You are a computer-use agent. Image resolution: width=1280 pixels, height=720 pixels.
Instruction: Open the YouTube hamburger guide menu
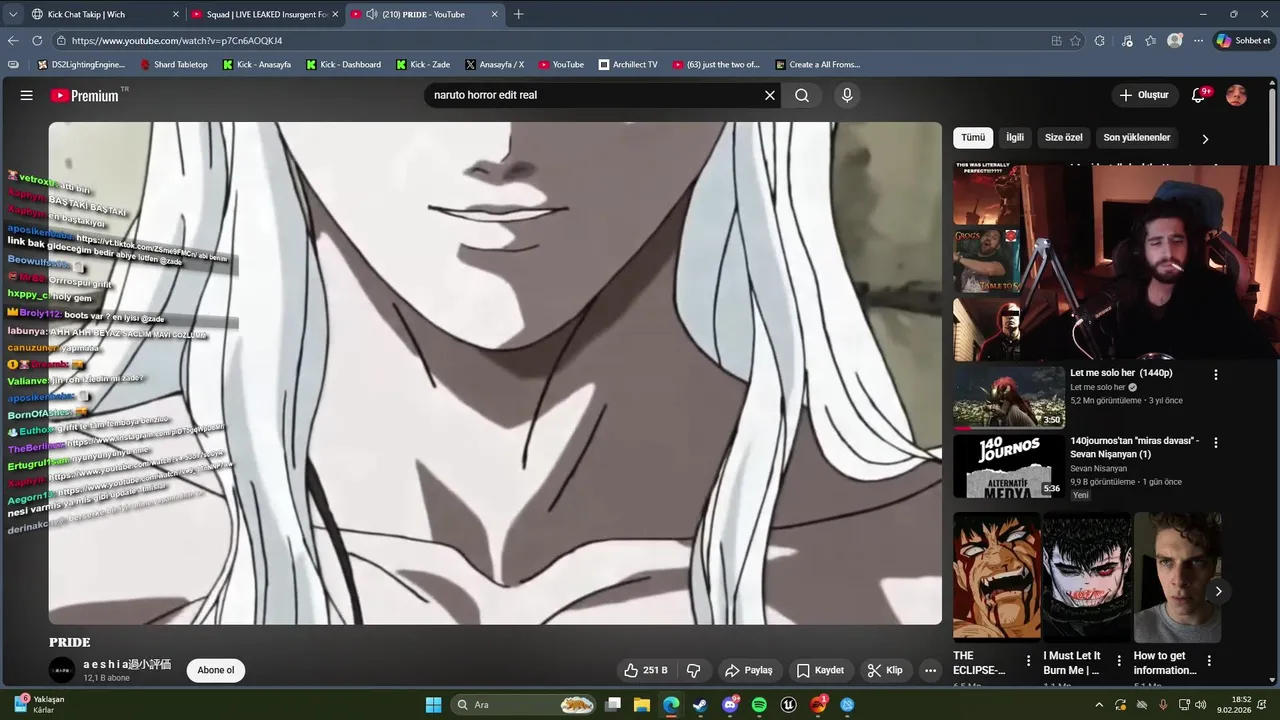[x=26, y=95]
